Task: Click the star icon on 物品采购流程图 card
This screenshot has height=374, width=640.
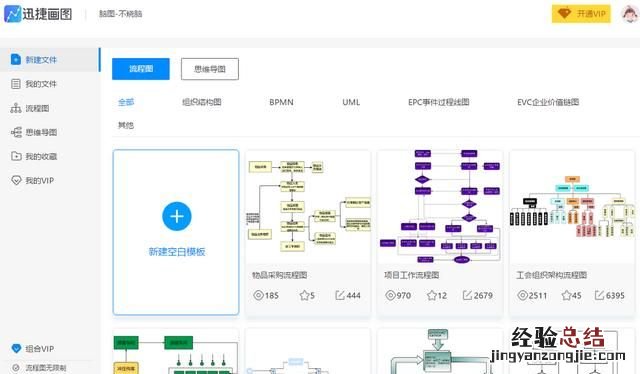Action: pos(304,295)
